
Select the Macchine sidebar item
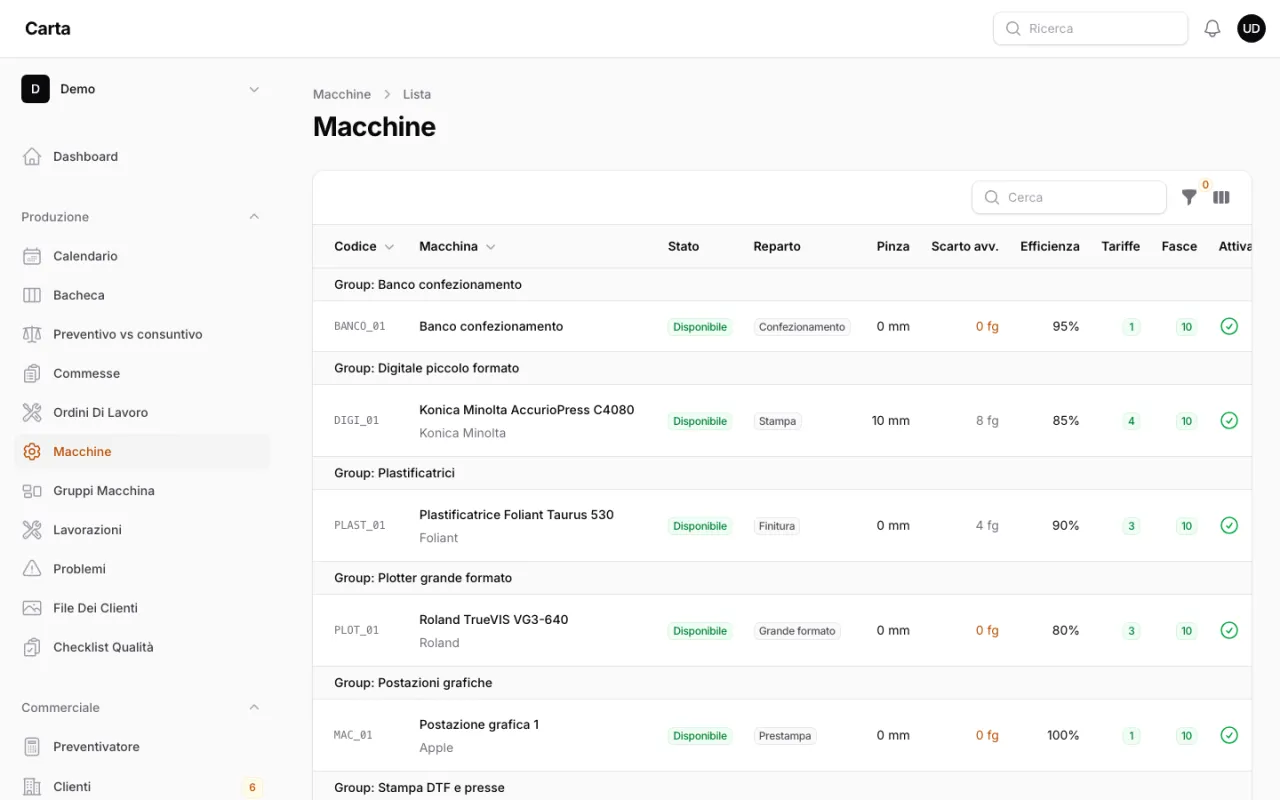click(x=142, y=452)
